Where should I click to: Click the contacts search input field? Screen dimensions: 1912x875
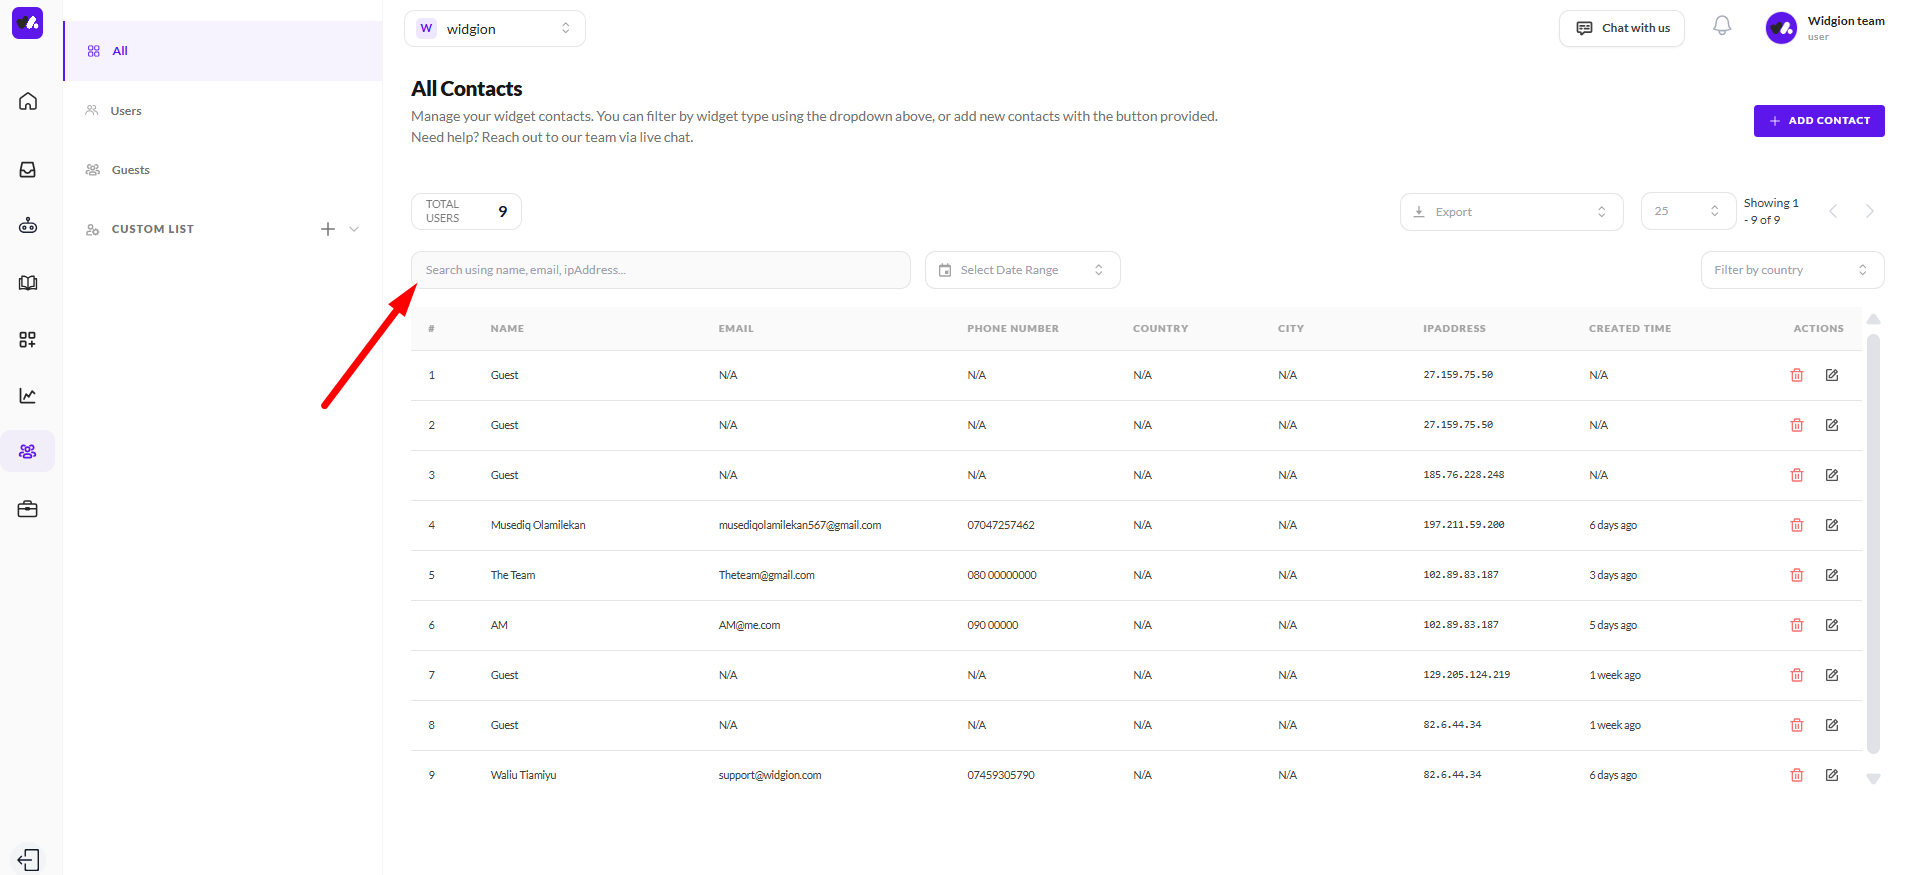[660, 270]
